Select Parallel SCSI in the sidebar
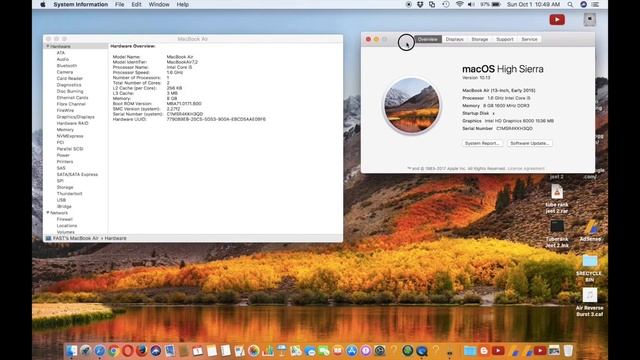This screenshot has height=360, width=640. tap(70, 149)
